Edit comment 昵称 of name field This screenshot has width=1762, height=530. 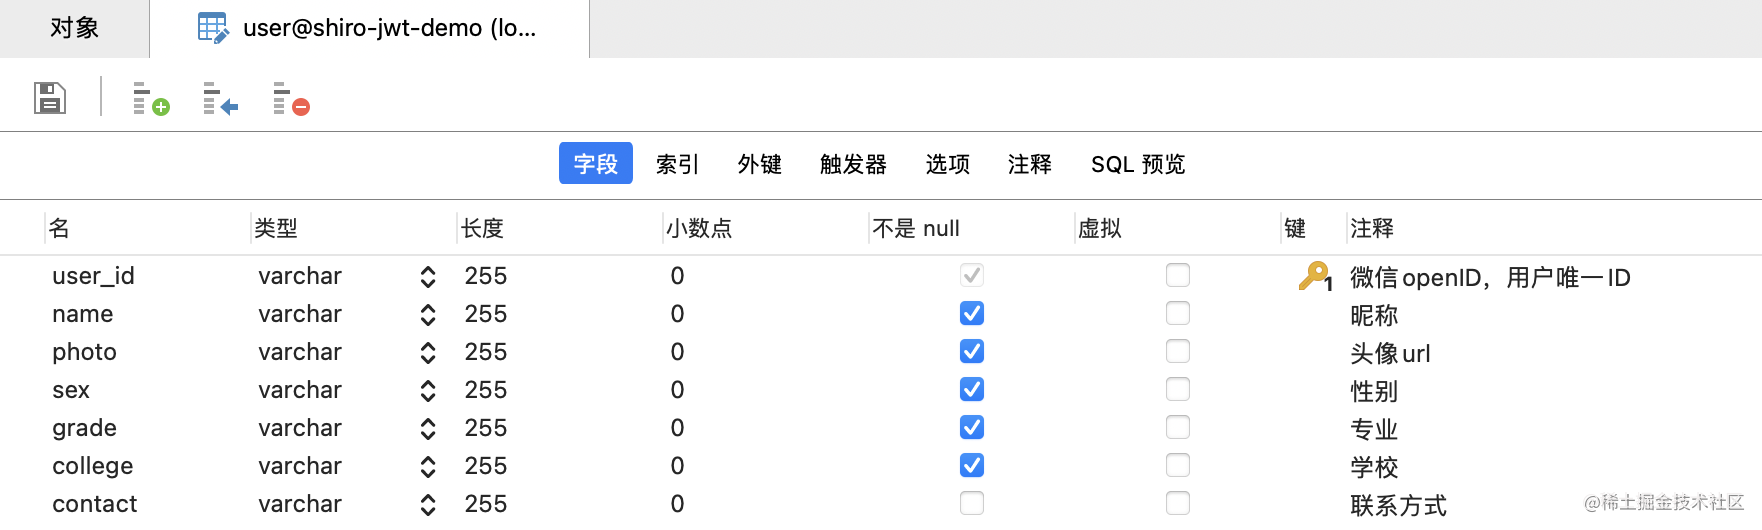click(x=1374, y=316)
